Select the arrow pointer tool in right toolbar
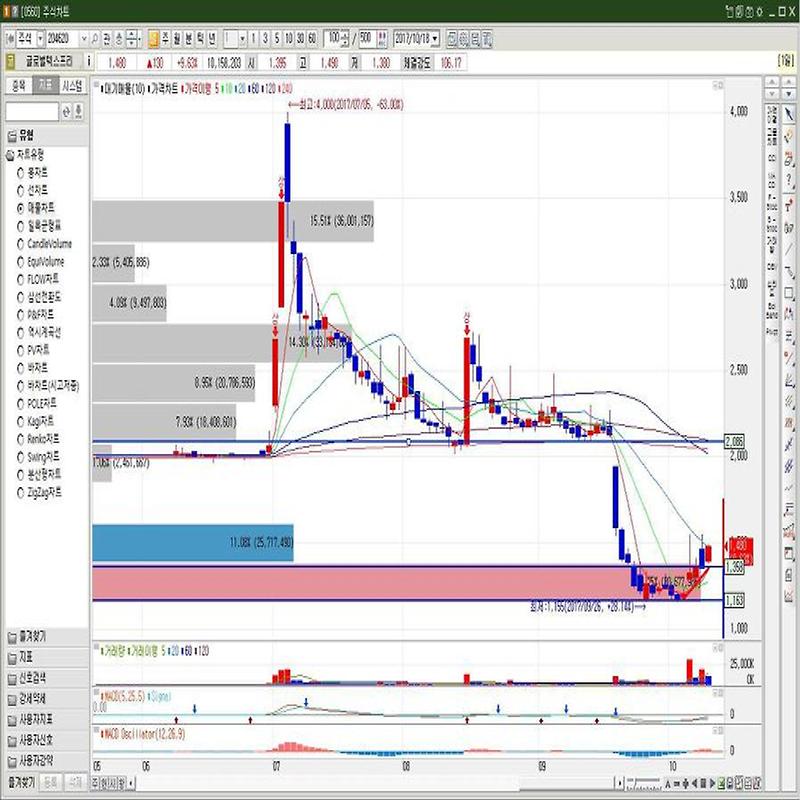 [789, 114]
